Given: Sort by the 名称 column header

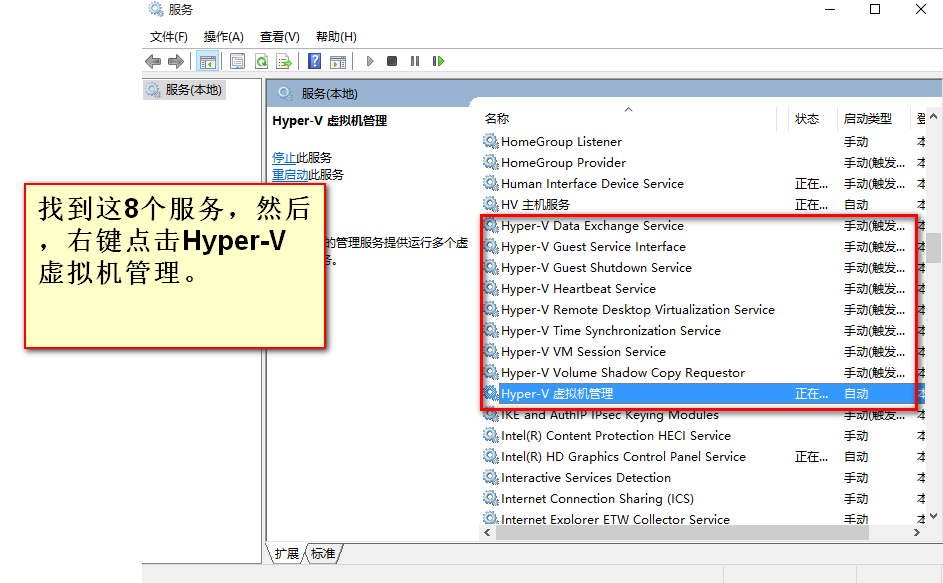Looking at the screenshot, I should pos(497,119).
